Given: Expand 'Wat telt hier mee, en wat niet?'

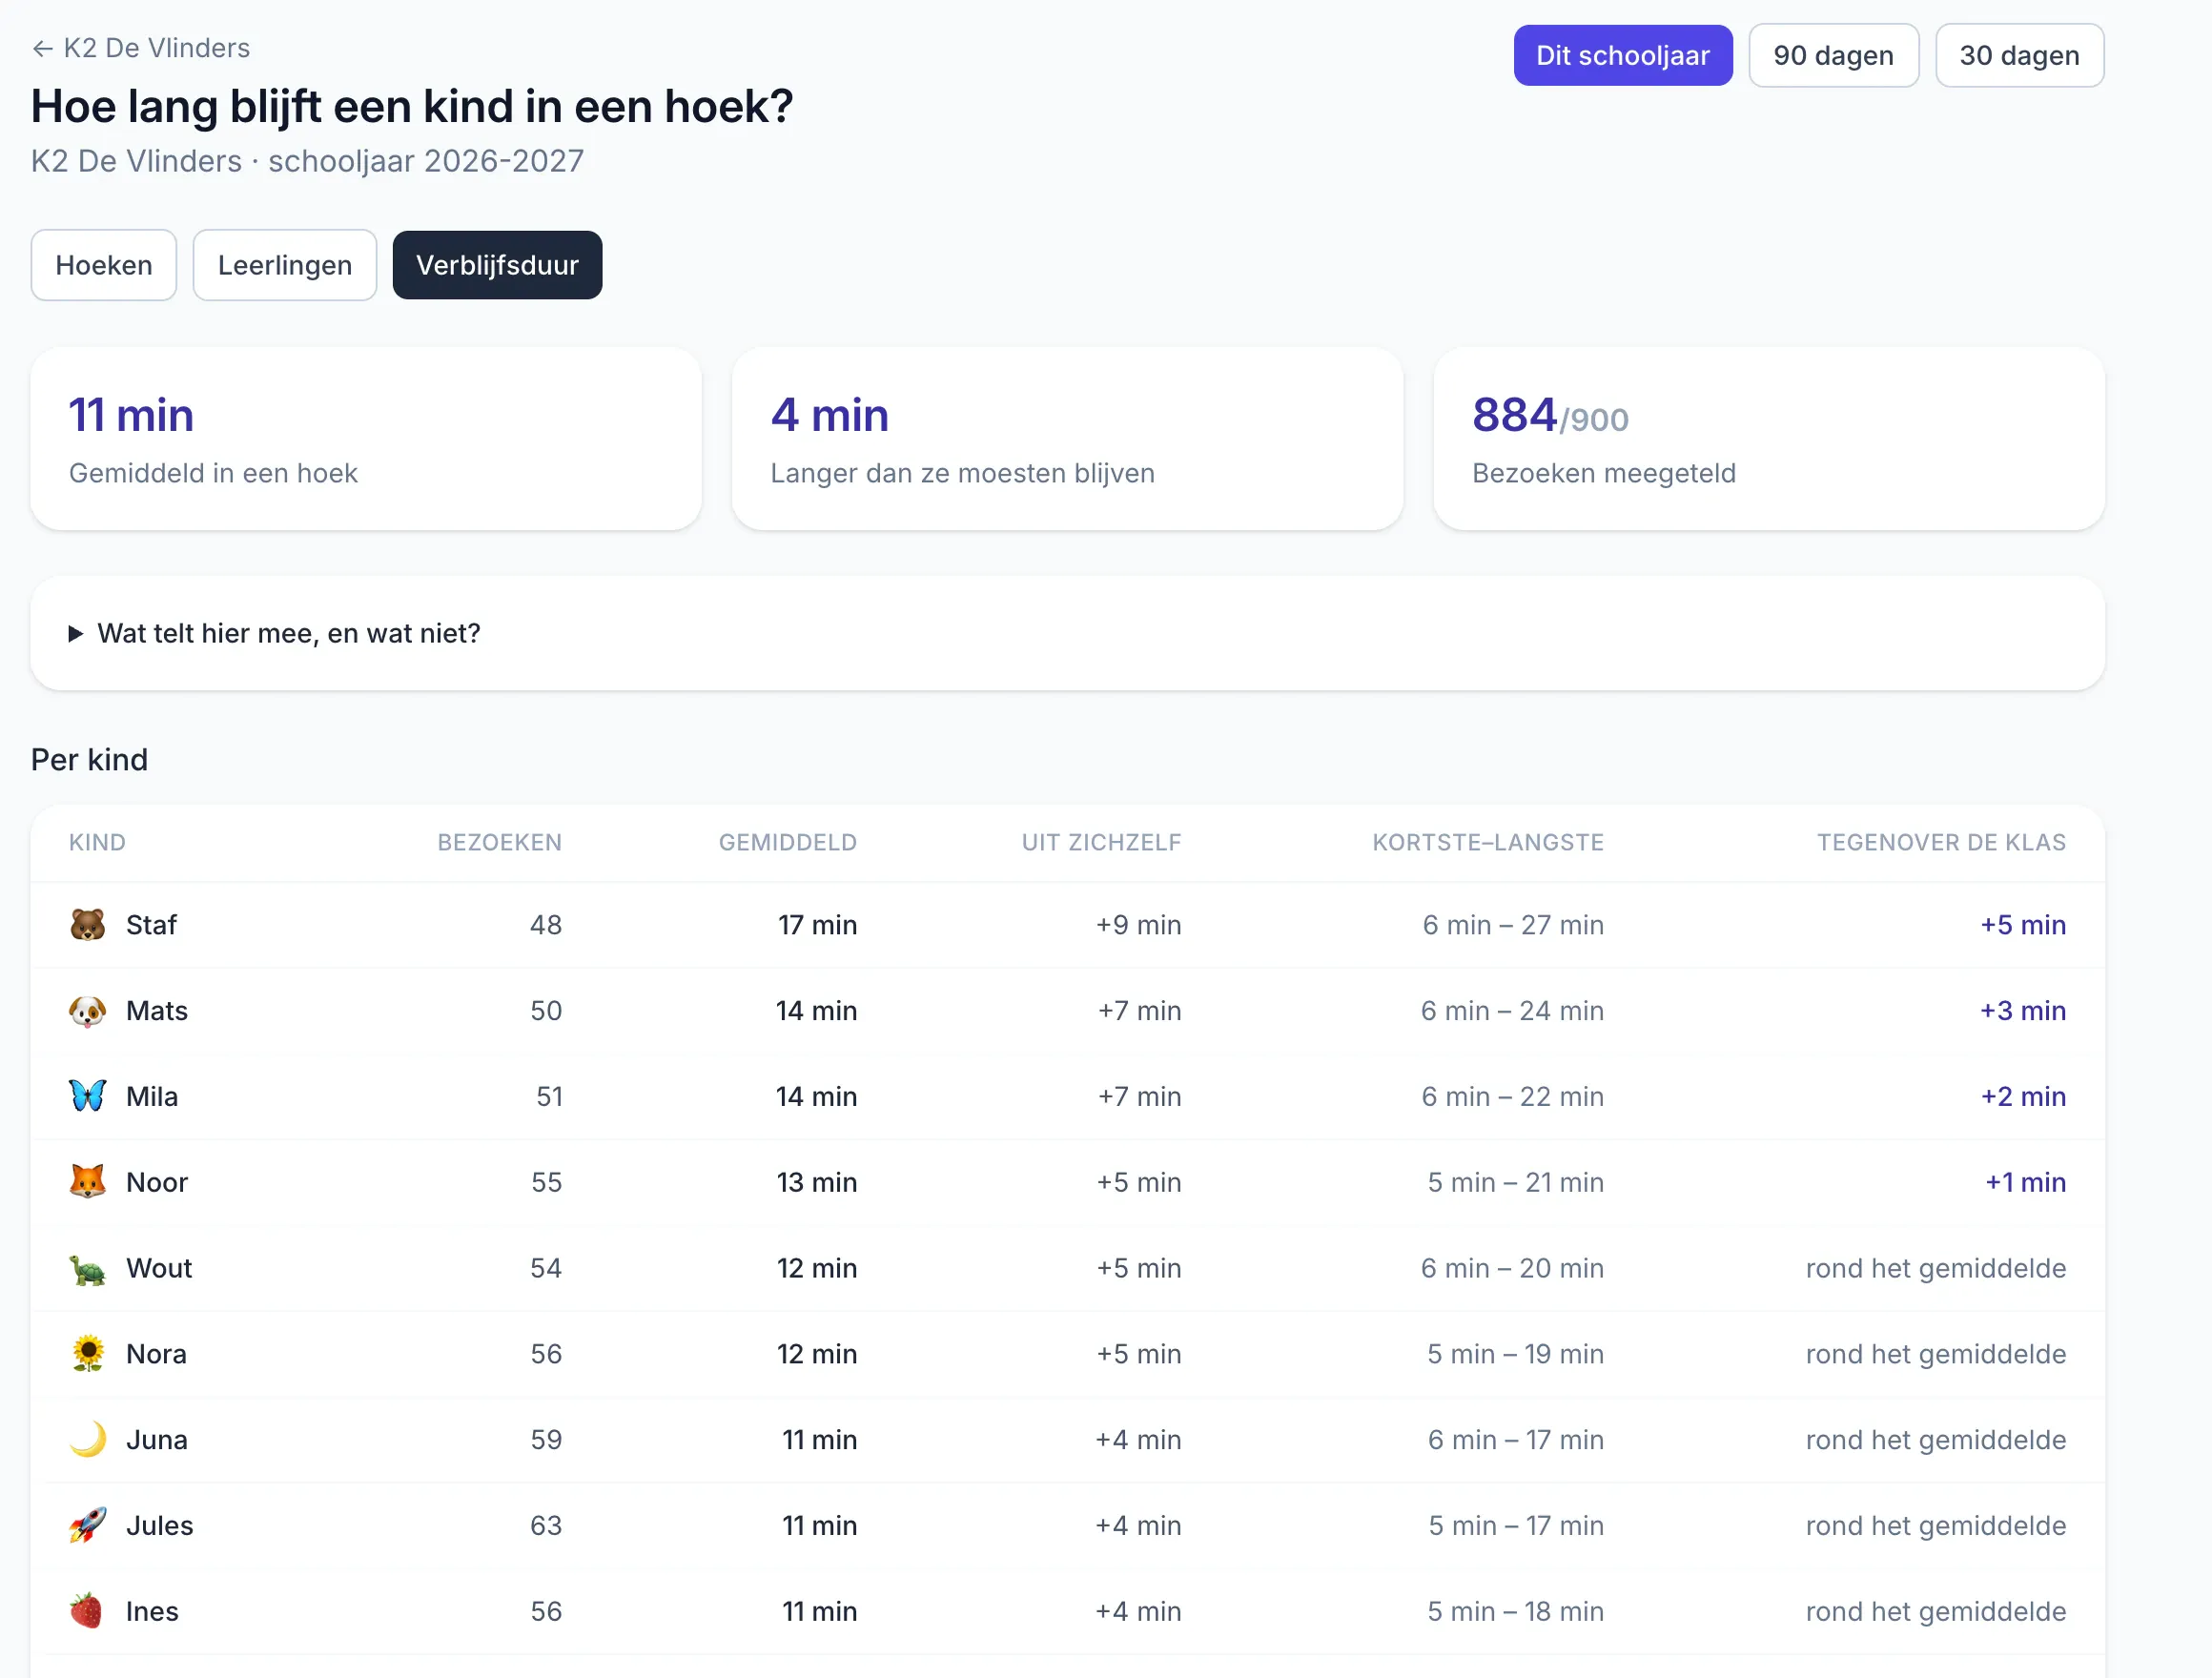Looking at the screenshot, I should (1067, 633).
